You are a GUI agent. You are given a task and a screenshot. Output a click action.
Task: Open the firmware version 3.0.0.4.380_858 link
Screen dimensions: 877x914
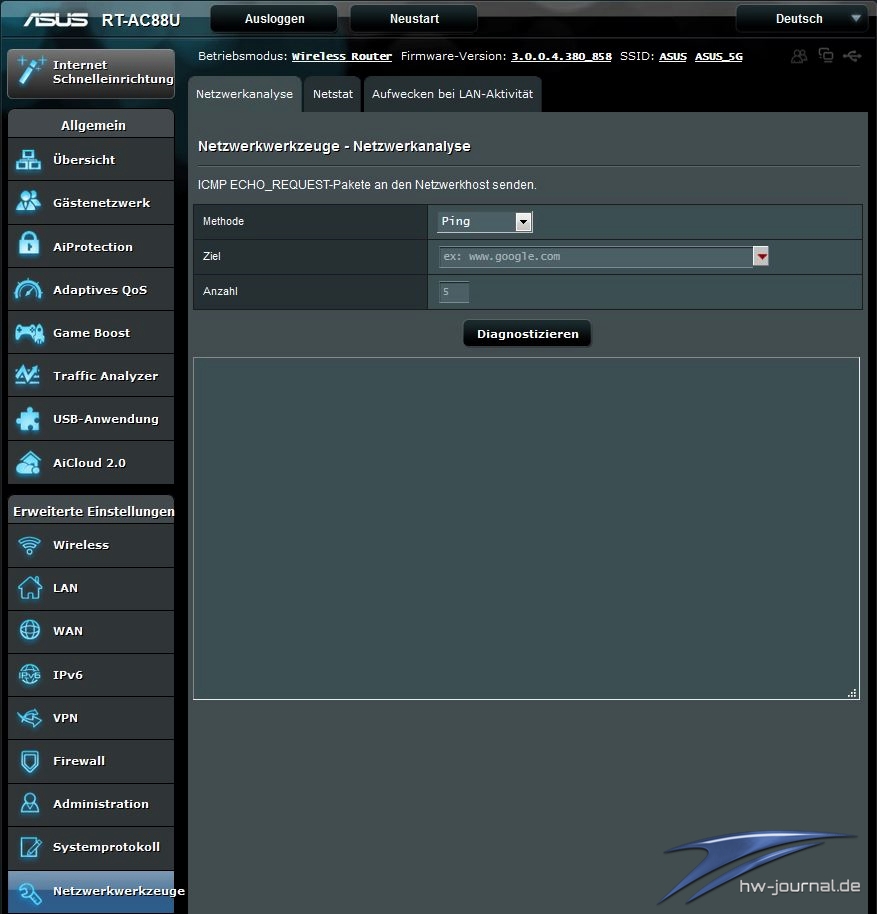click(x=561, y=57)
